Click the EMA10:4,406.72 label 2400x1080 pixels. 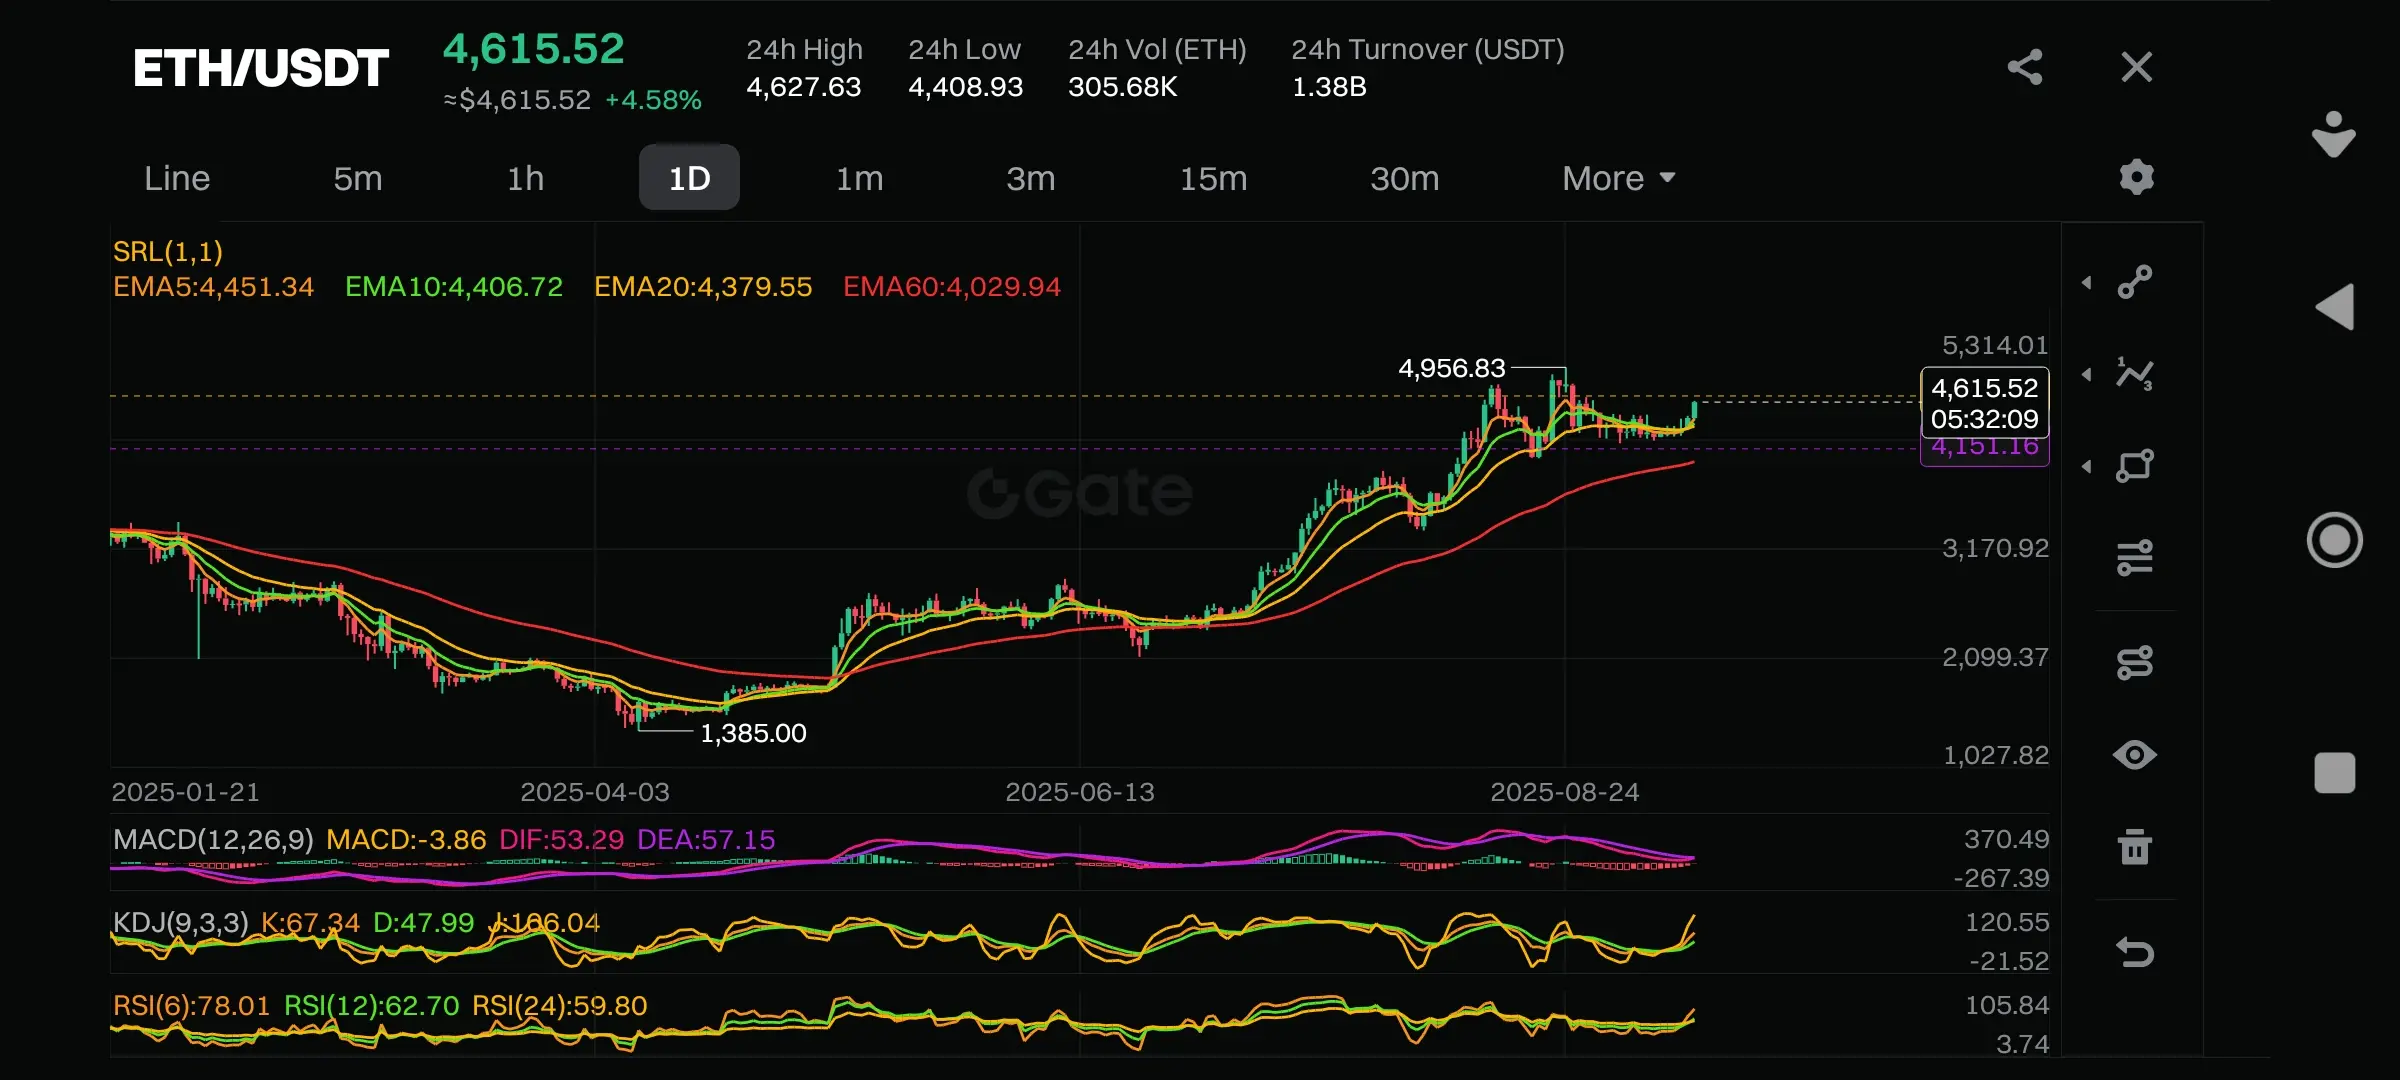click(454, 287)
